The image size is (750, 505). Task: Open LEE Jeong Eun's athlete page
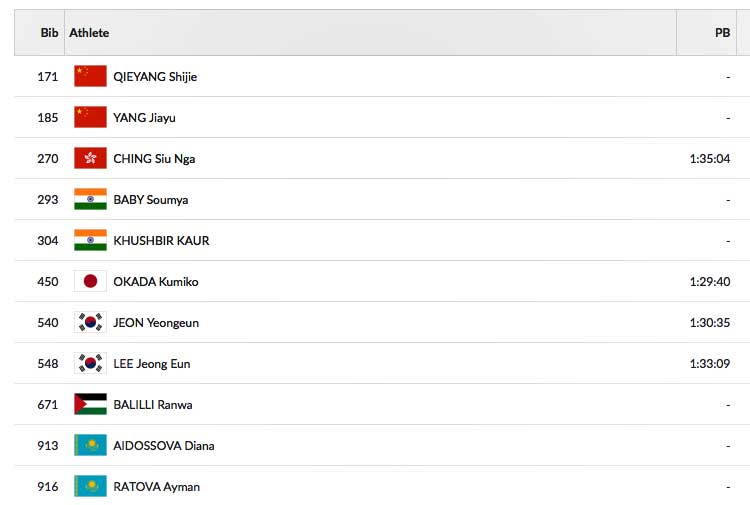[152, 364]
